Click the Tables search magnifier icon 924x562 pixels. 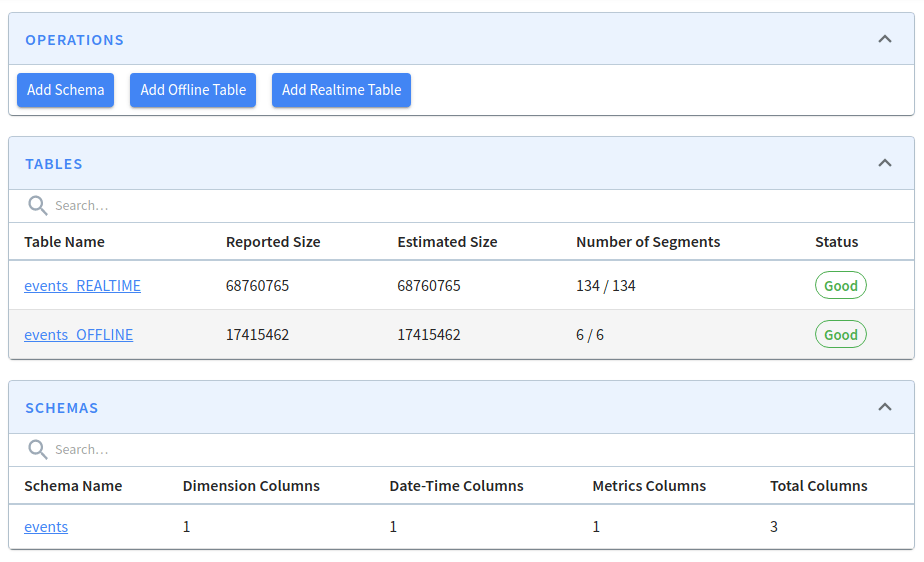coord(38,206)
